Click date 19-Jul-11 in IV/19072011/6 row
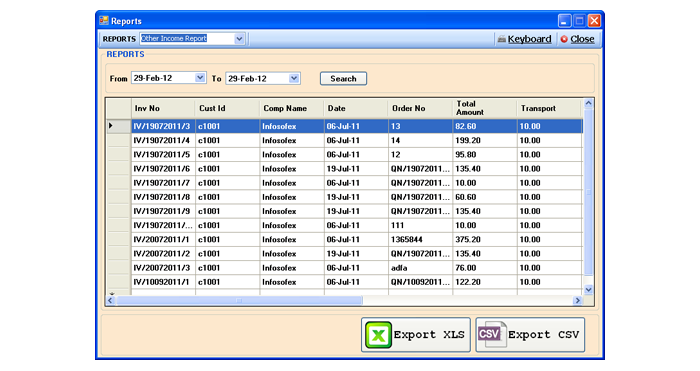 356,169
